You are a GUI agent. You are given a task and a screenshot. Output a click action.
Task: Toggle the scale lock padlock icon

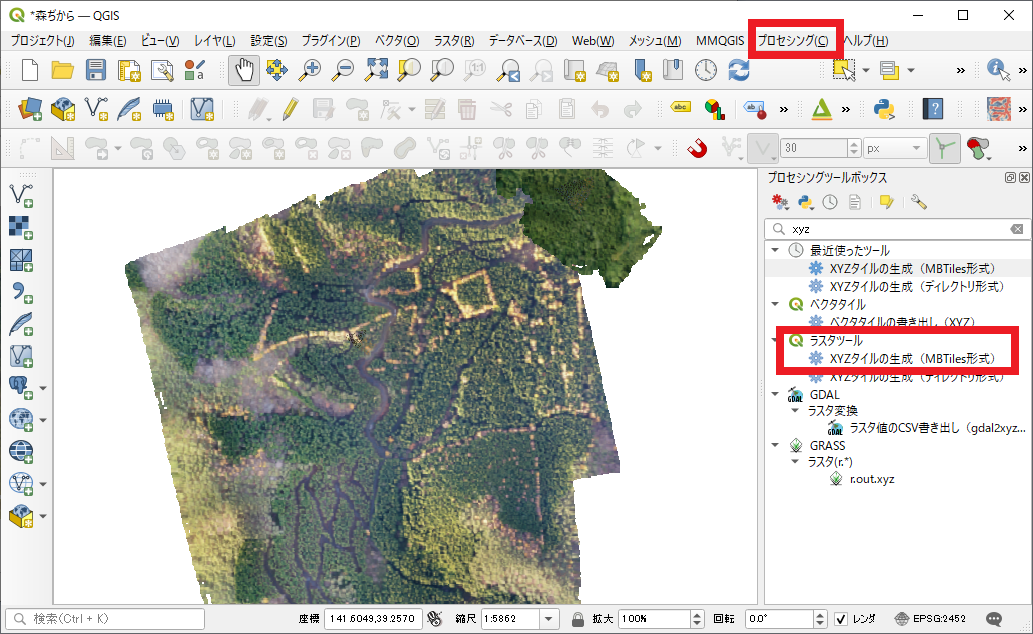point(578,619)
